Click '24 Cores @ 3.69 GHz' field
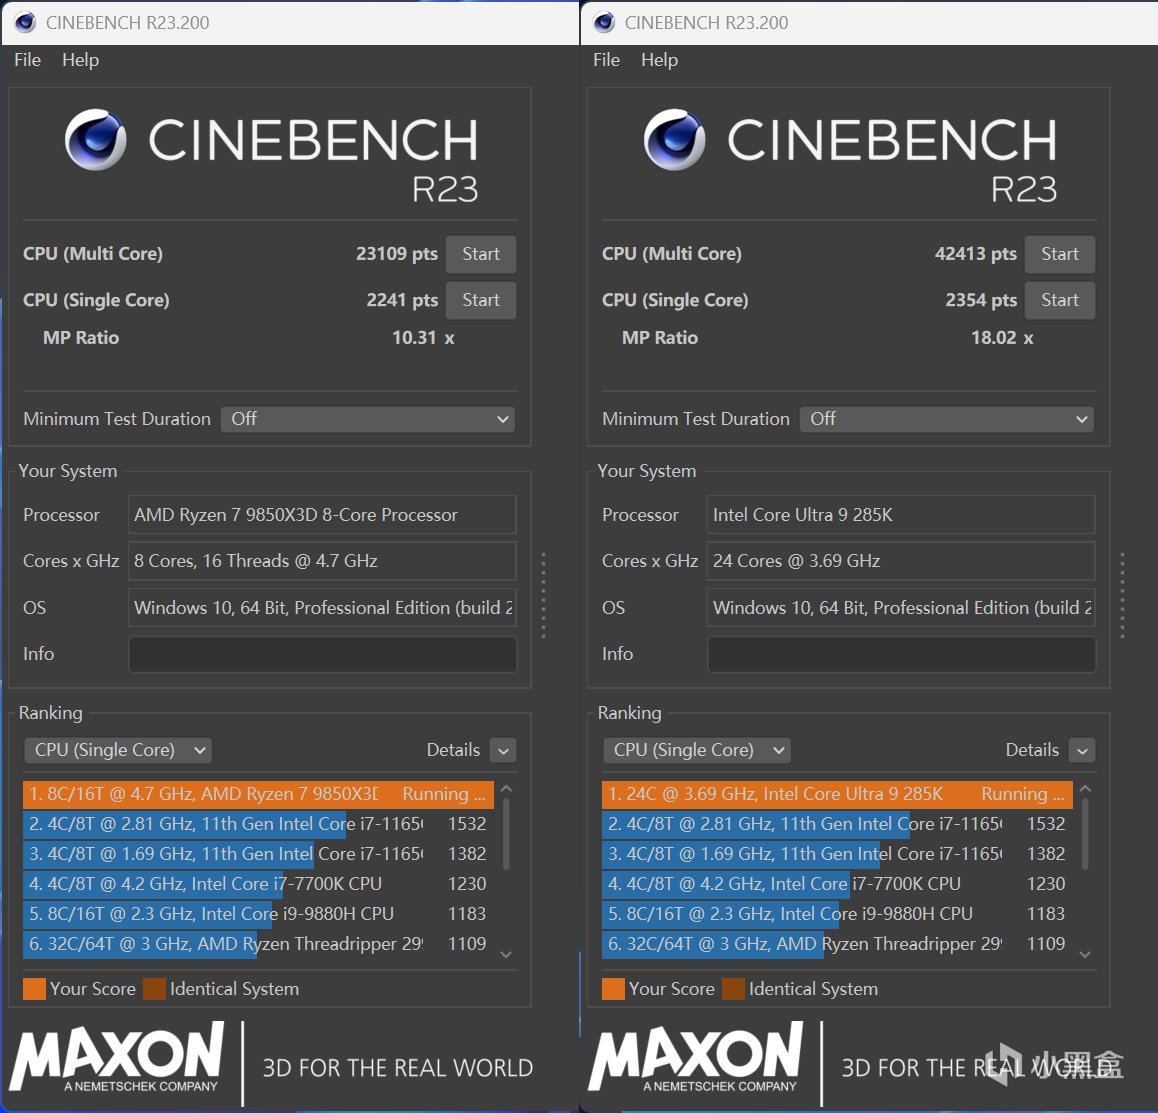The height and width of the screenshot is (1113, 1158). click(901, 561)
